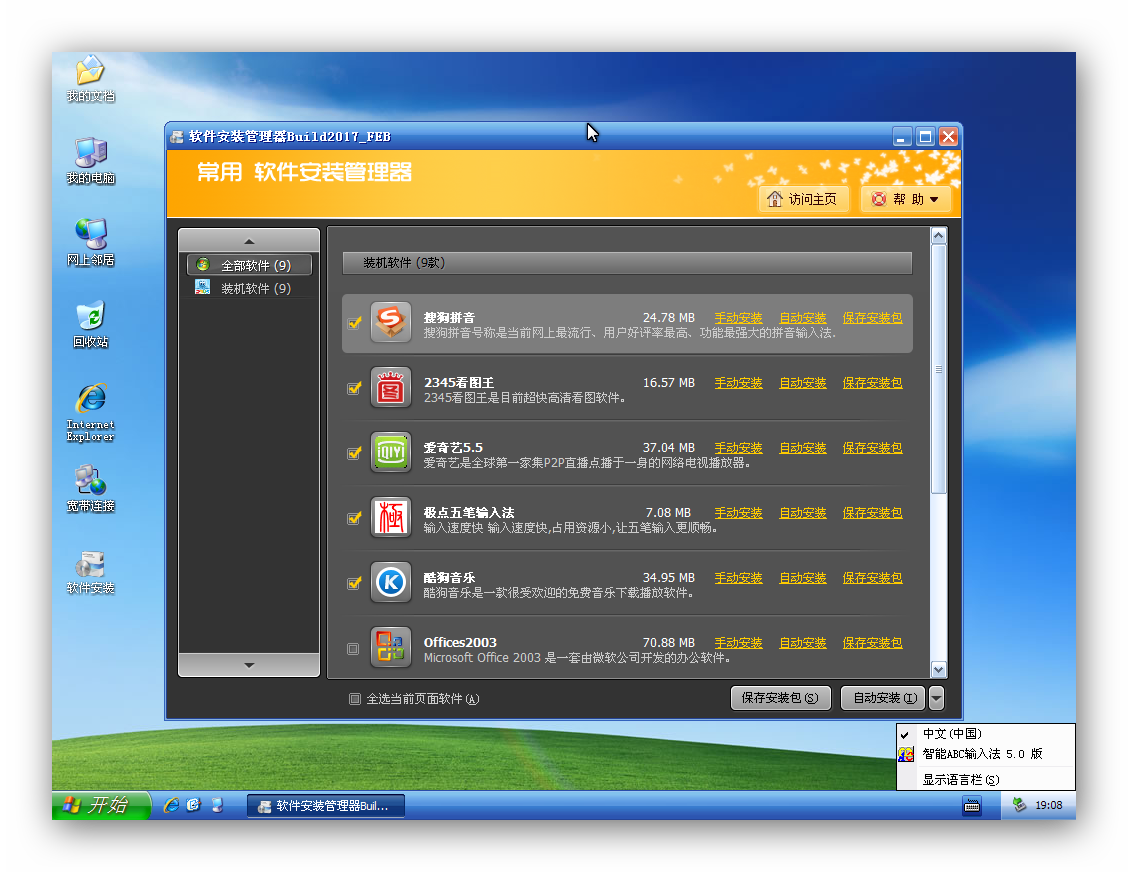
Task: Click the sidebar scroll-down arrow bar
Action: pos(249,665)
